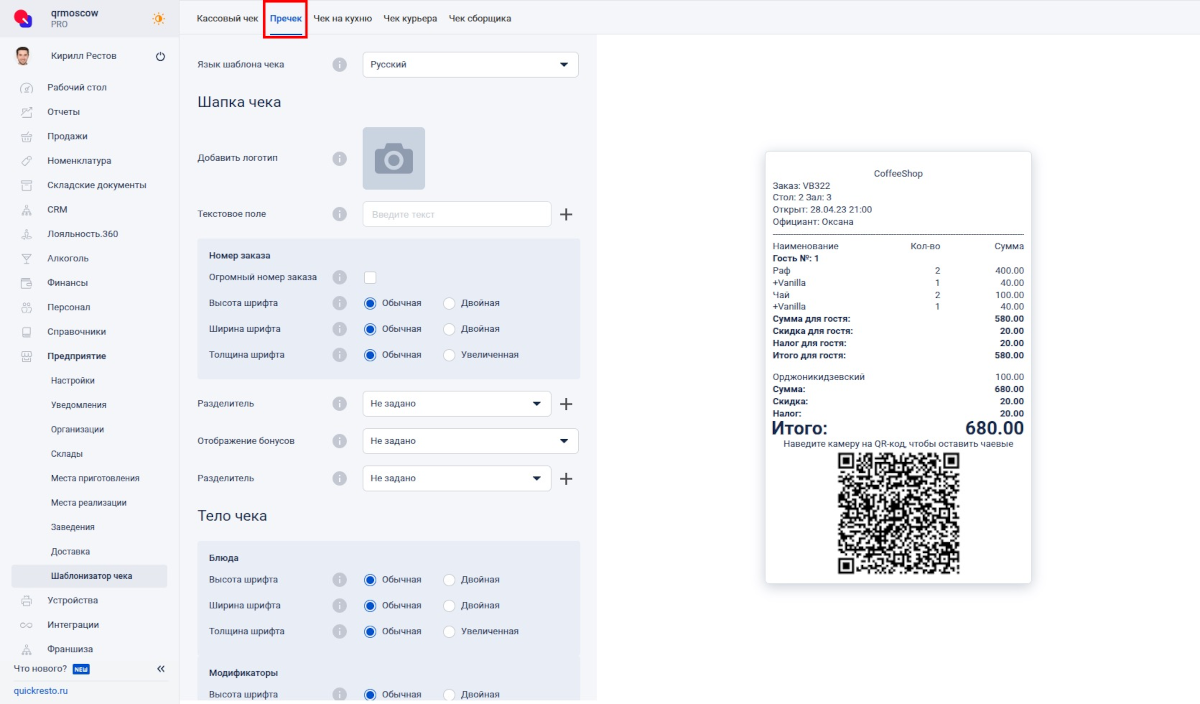Enable Огромный номер заказа checkbox
The image size is (1200, 704).
(x=370, y=277)
